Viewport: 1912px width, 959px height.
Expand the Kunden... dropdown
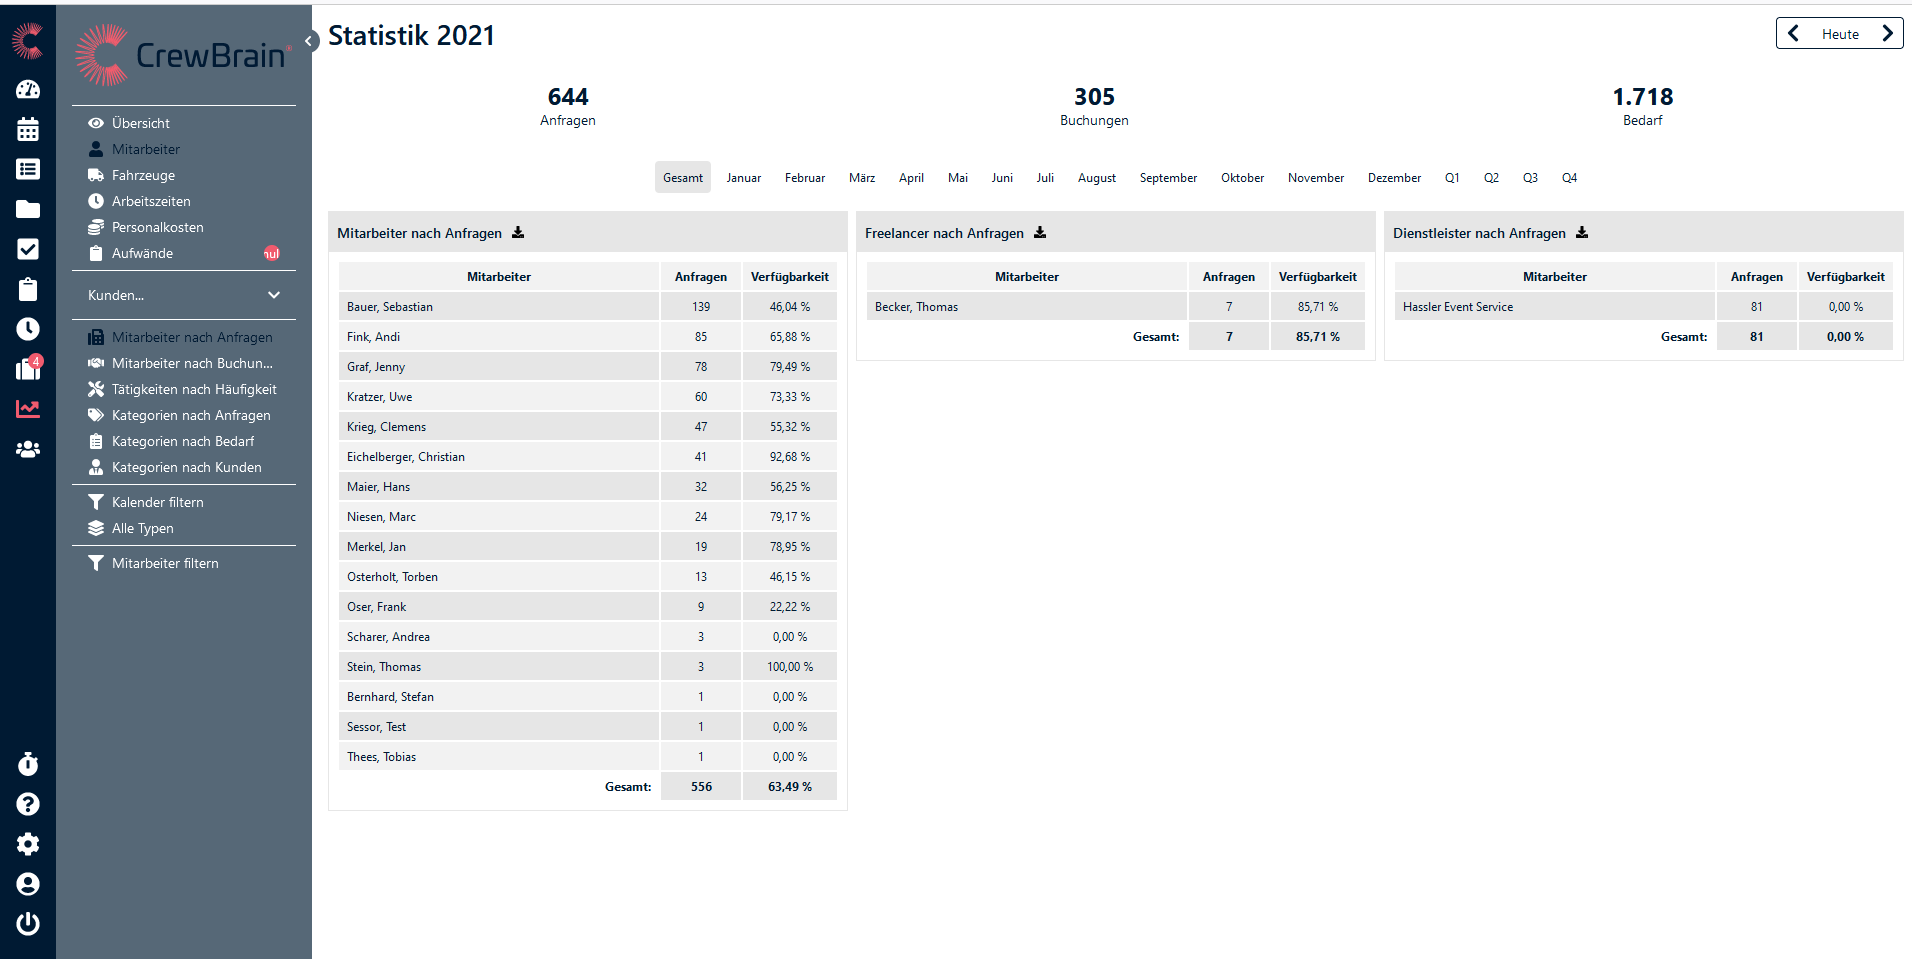click(x=184, y=295)
